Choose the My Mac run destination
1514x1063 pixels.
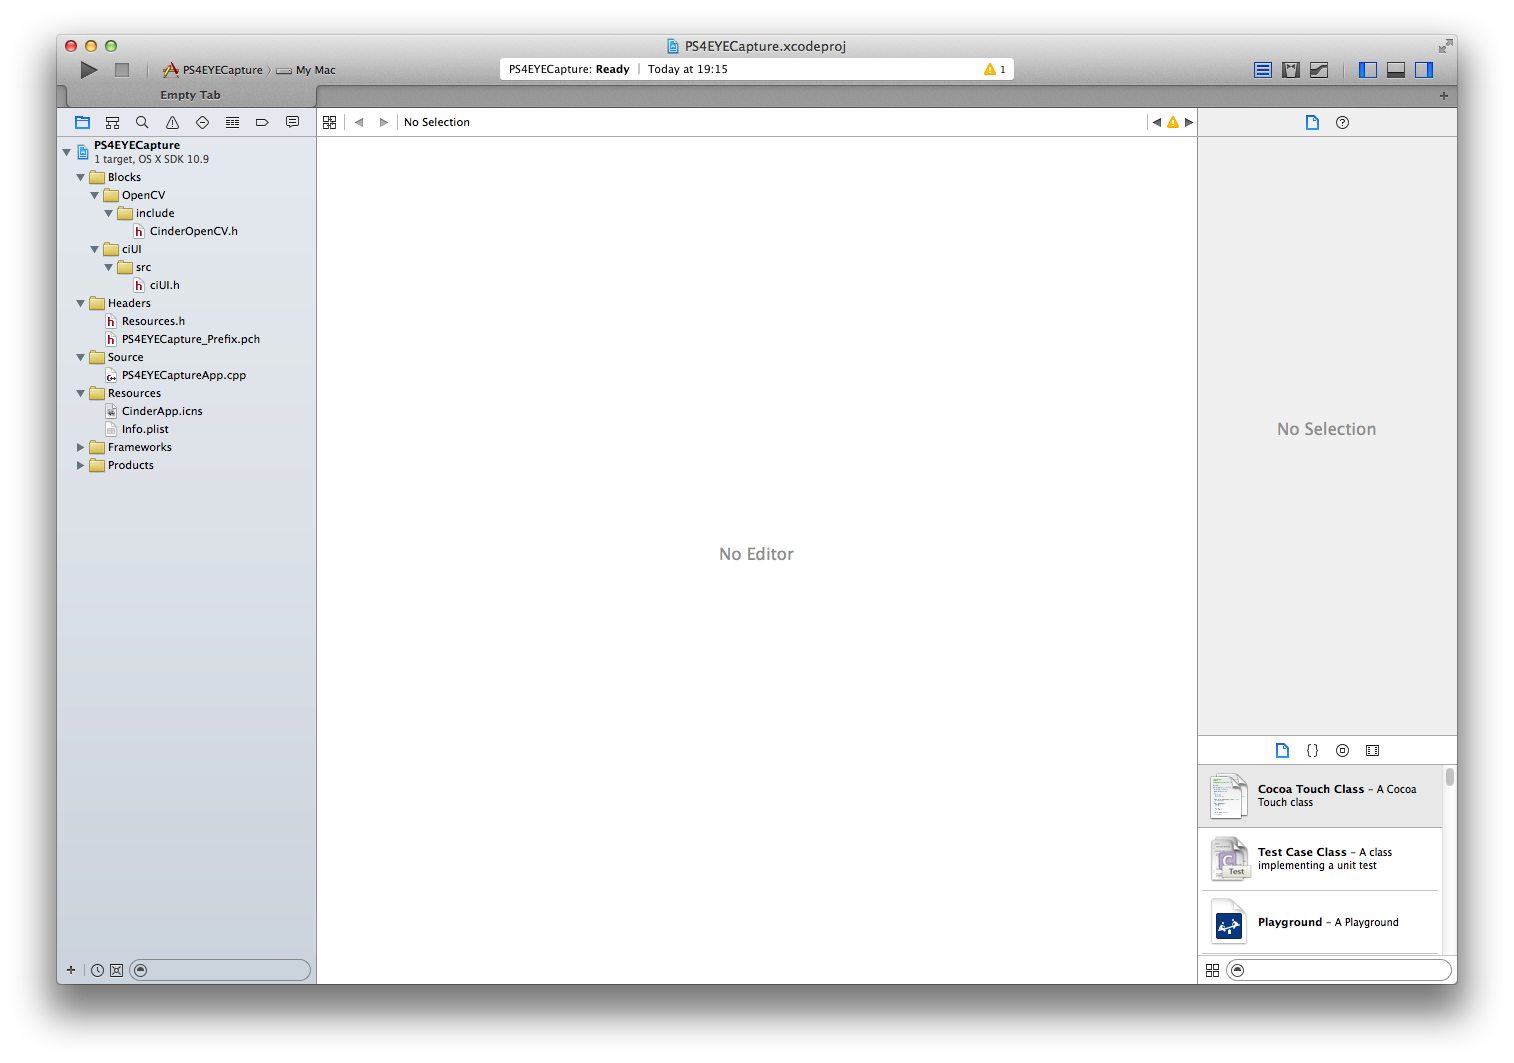[x=306, y=70]
